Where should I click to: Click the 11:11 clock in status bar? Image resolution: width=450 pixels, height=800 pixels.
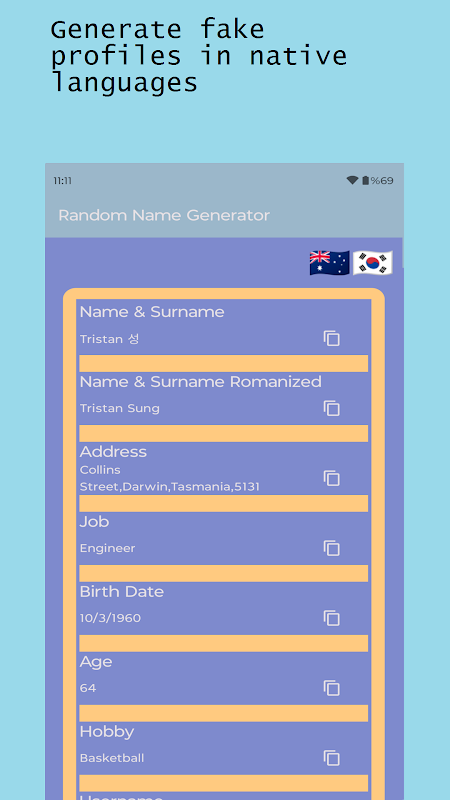coord(62,181)
